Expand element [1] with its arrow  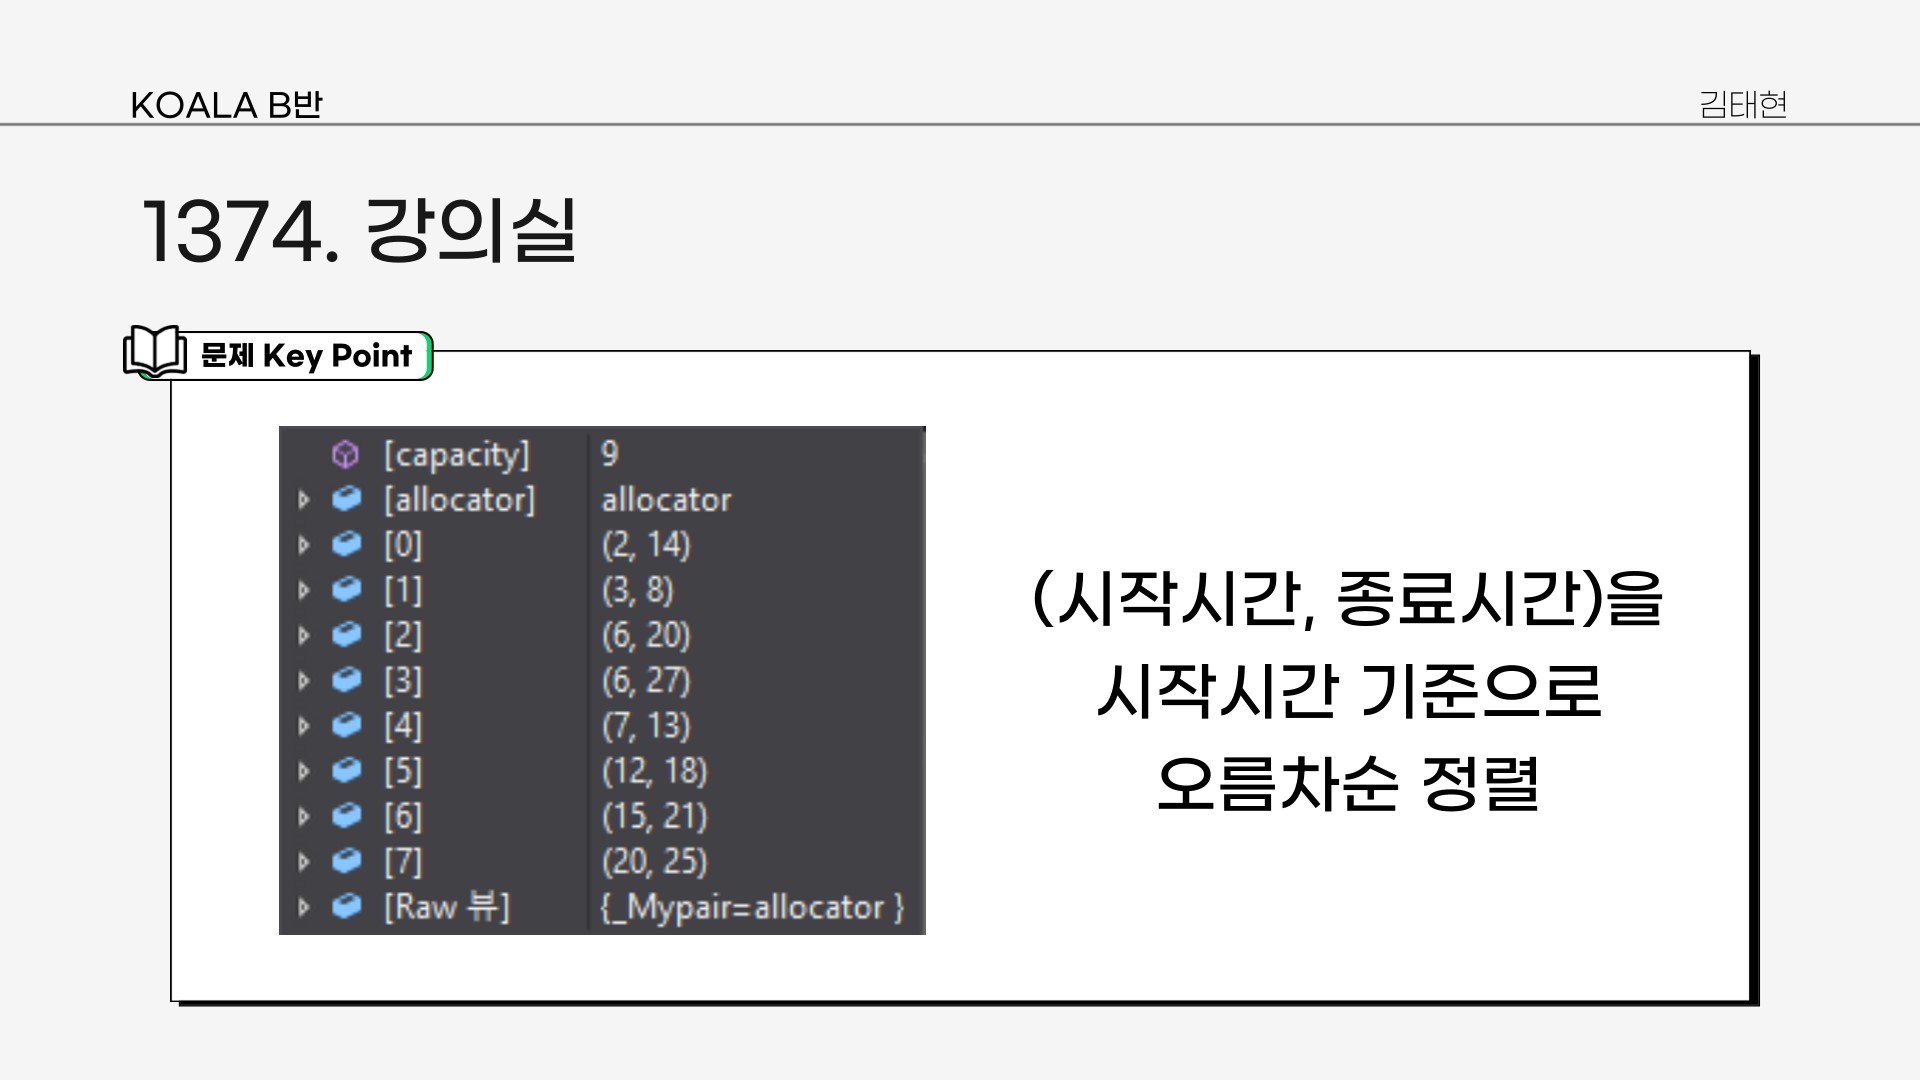304,590
